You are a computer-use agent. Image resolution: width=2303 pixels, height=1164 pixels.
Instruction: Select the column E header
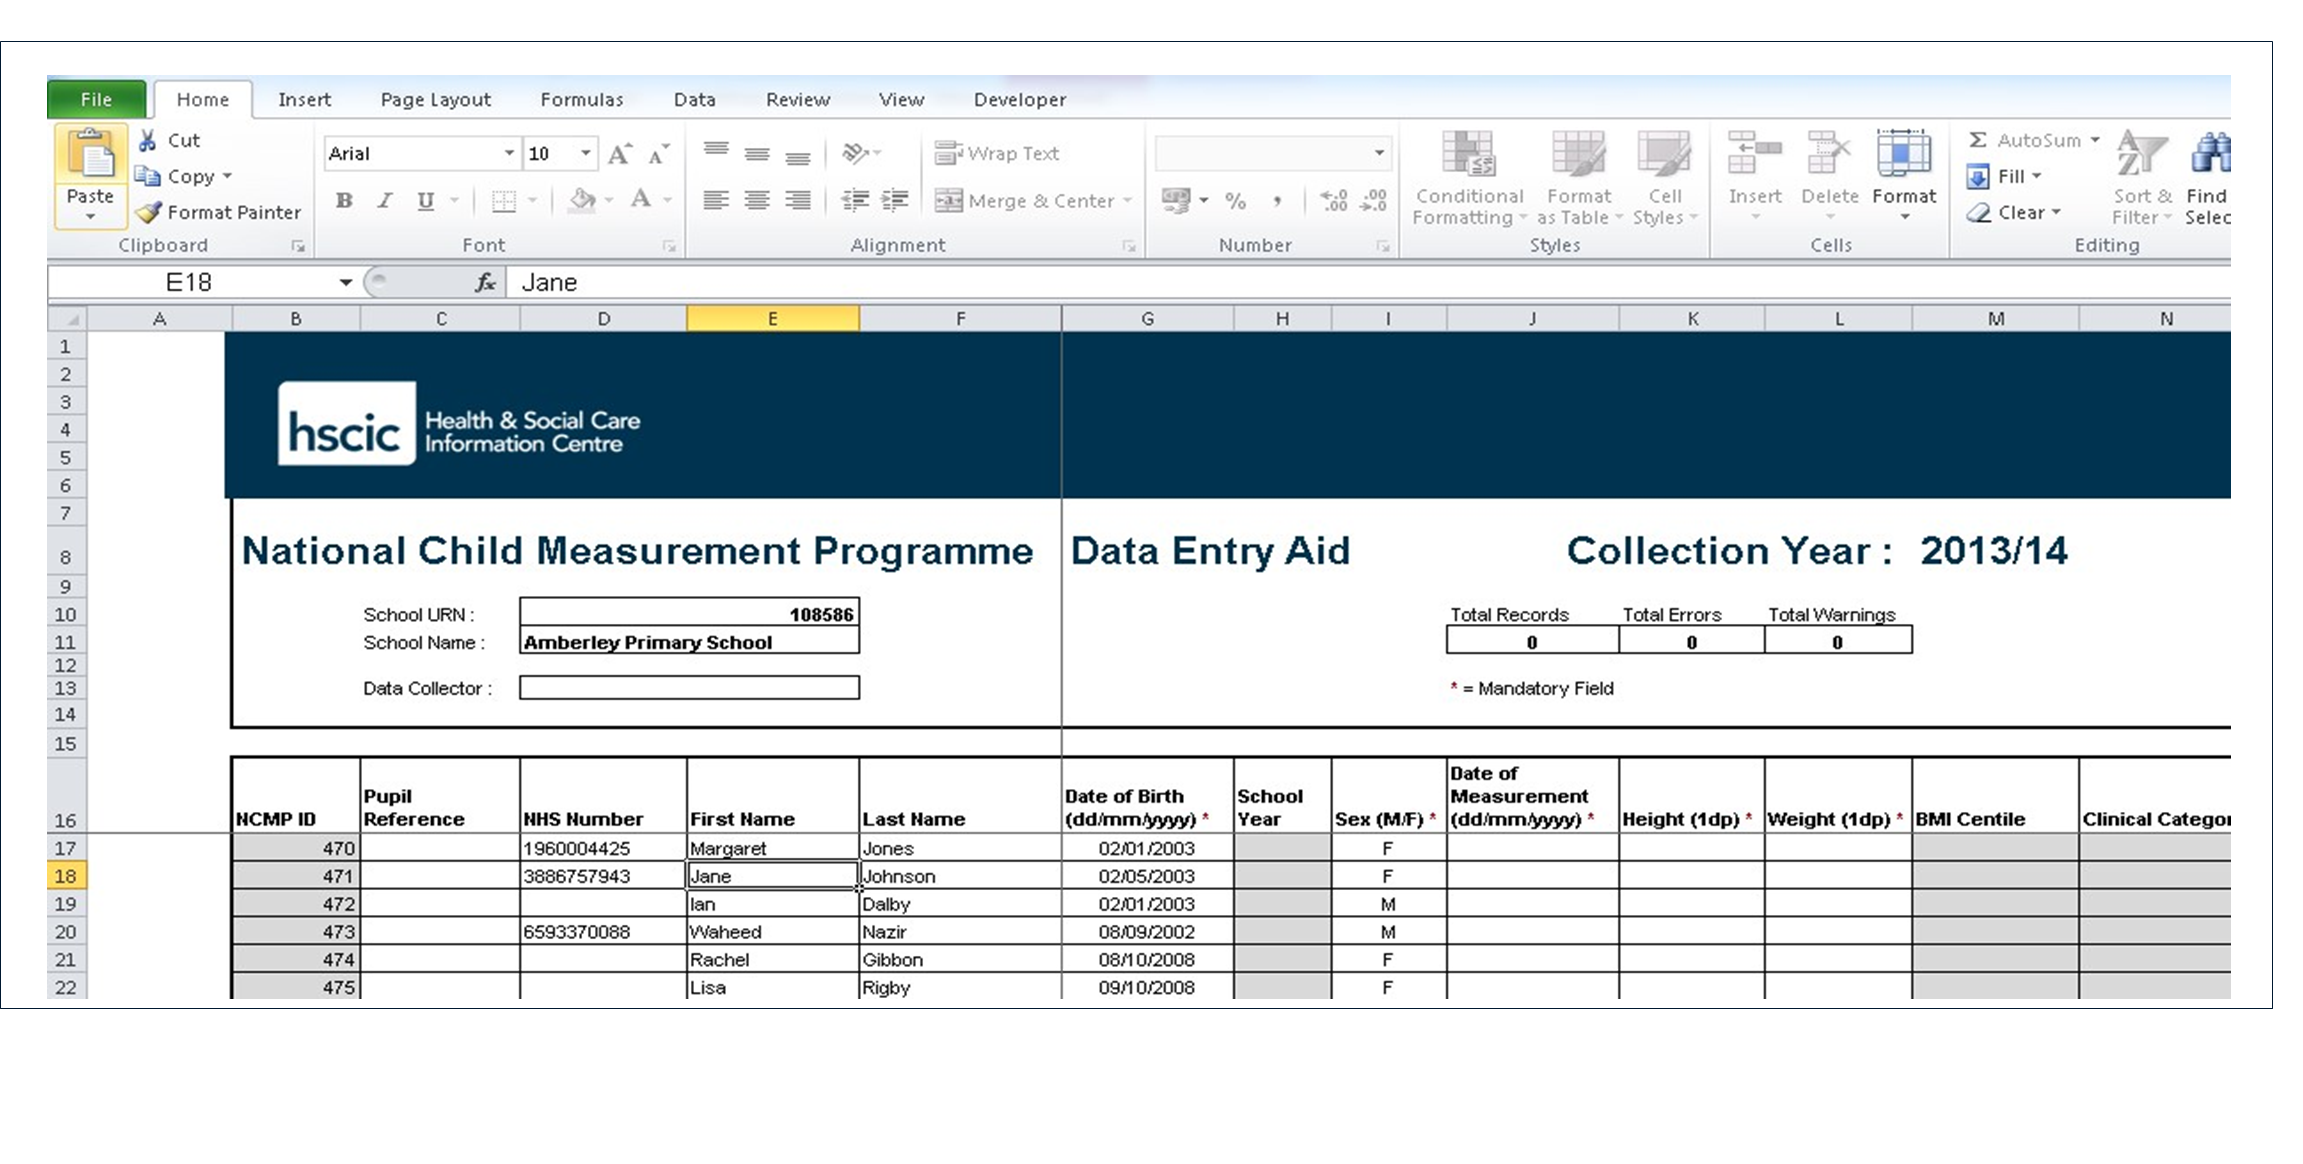pyautogui.click(x=772, y=319)
